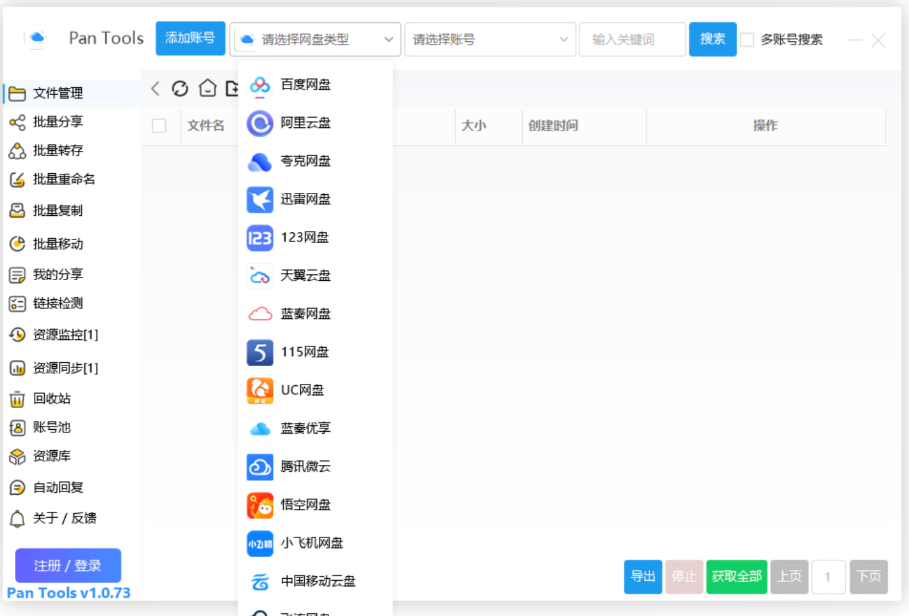Image resolution: width=909 pixels, height=616 pixels.
Task: Click the Pan Tools cloud logo
Action: point(37,38)
